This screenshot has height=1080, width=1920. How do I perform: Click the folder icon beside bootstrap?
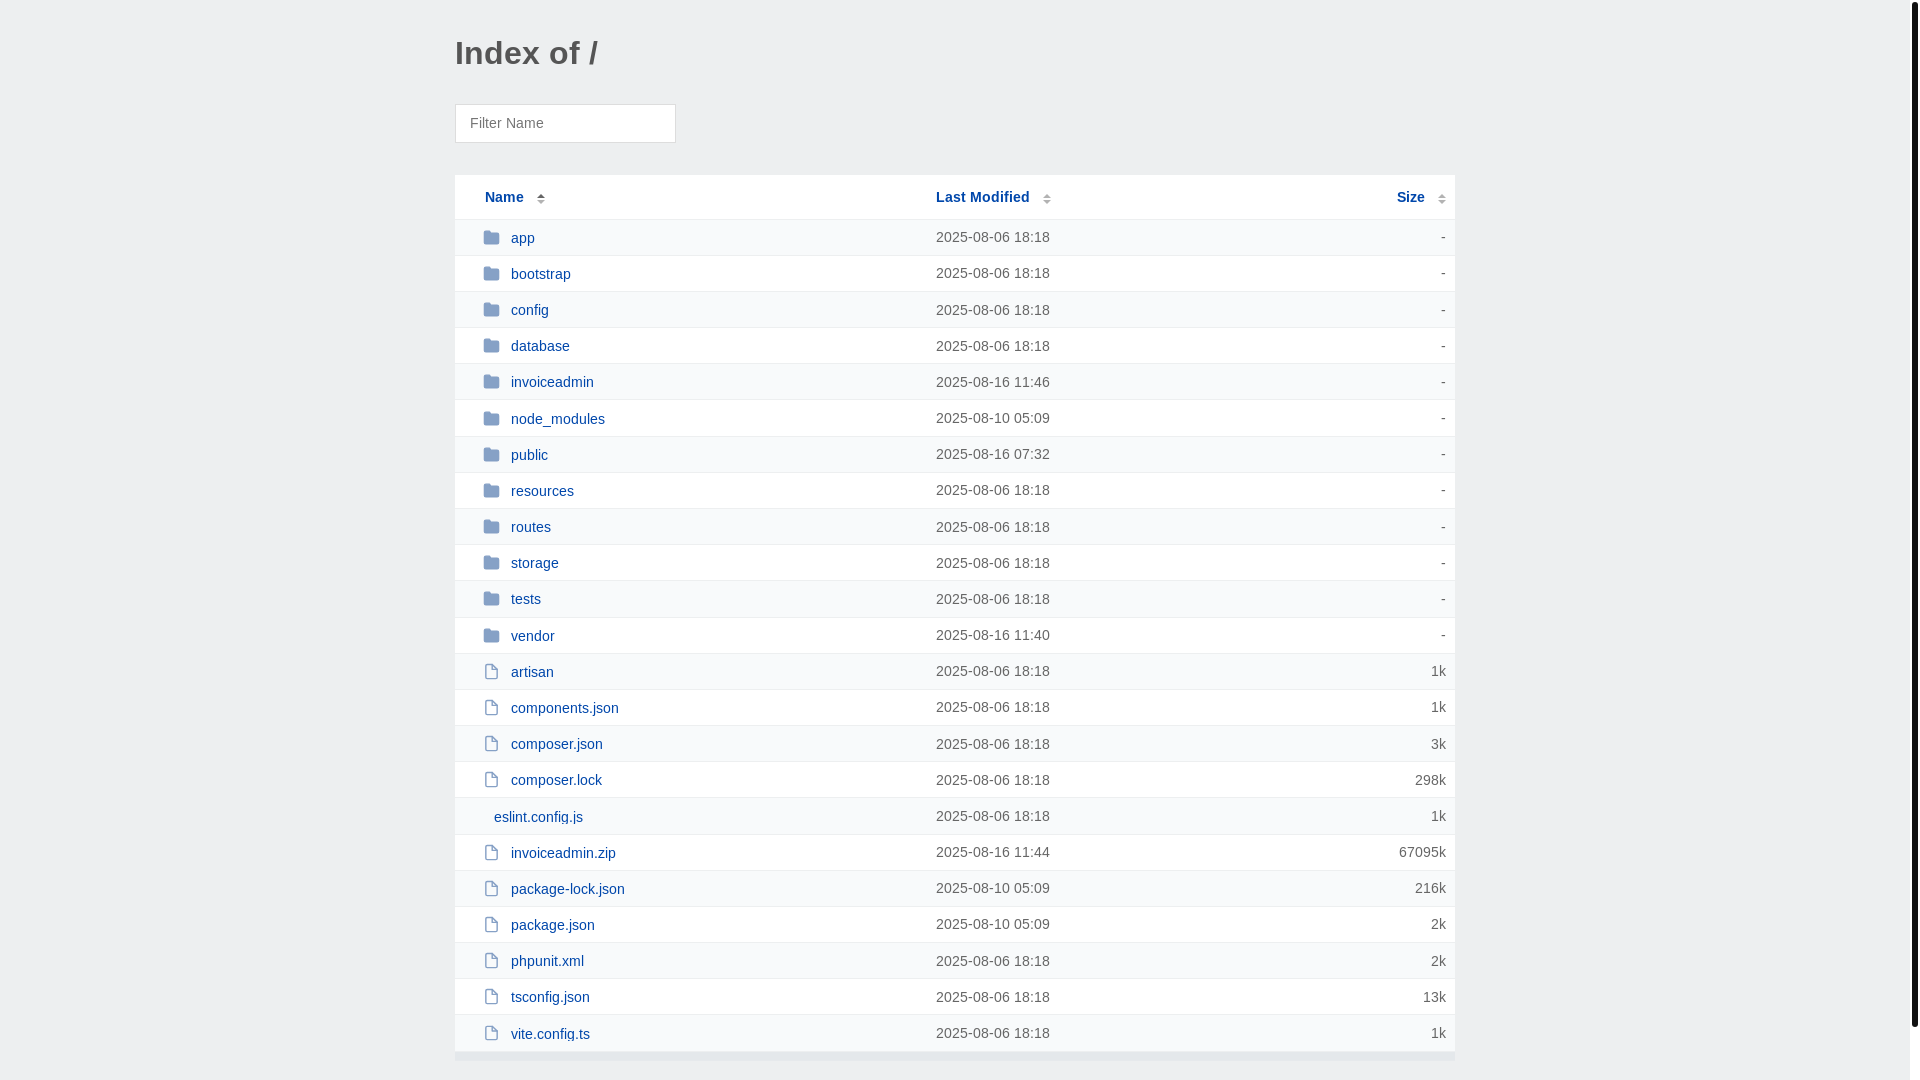(491, 274)
